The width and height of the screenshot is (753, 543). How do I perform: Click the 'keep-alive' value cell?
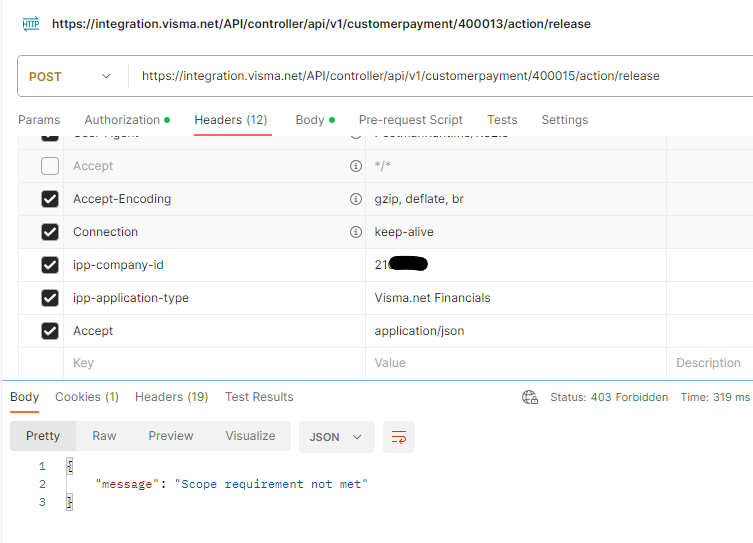click(516, 232)
